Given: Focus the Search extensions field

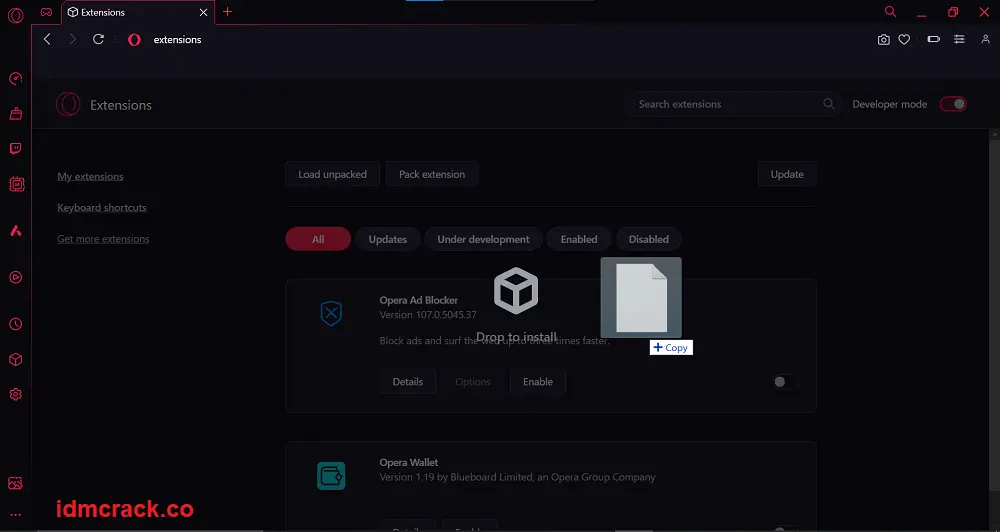Looking at the screenshot, I should [732, 104].
